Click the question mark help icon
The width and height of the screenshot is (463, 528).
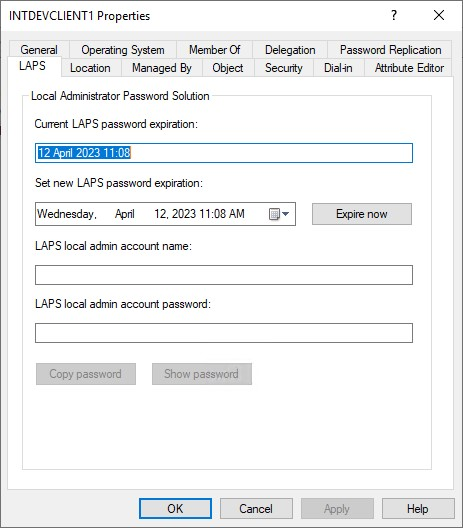tap(394, 15)
